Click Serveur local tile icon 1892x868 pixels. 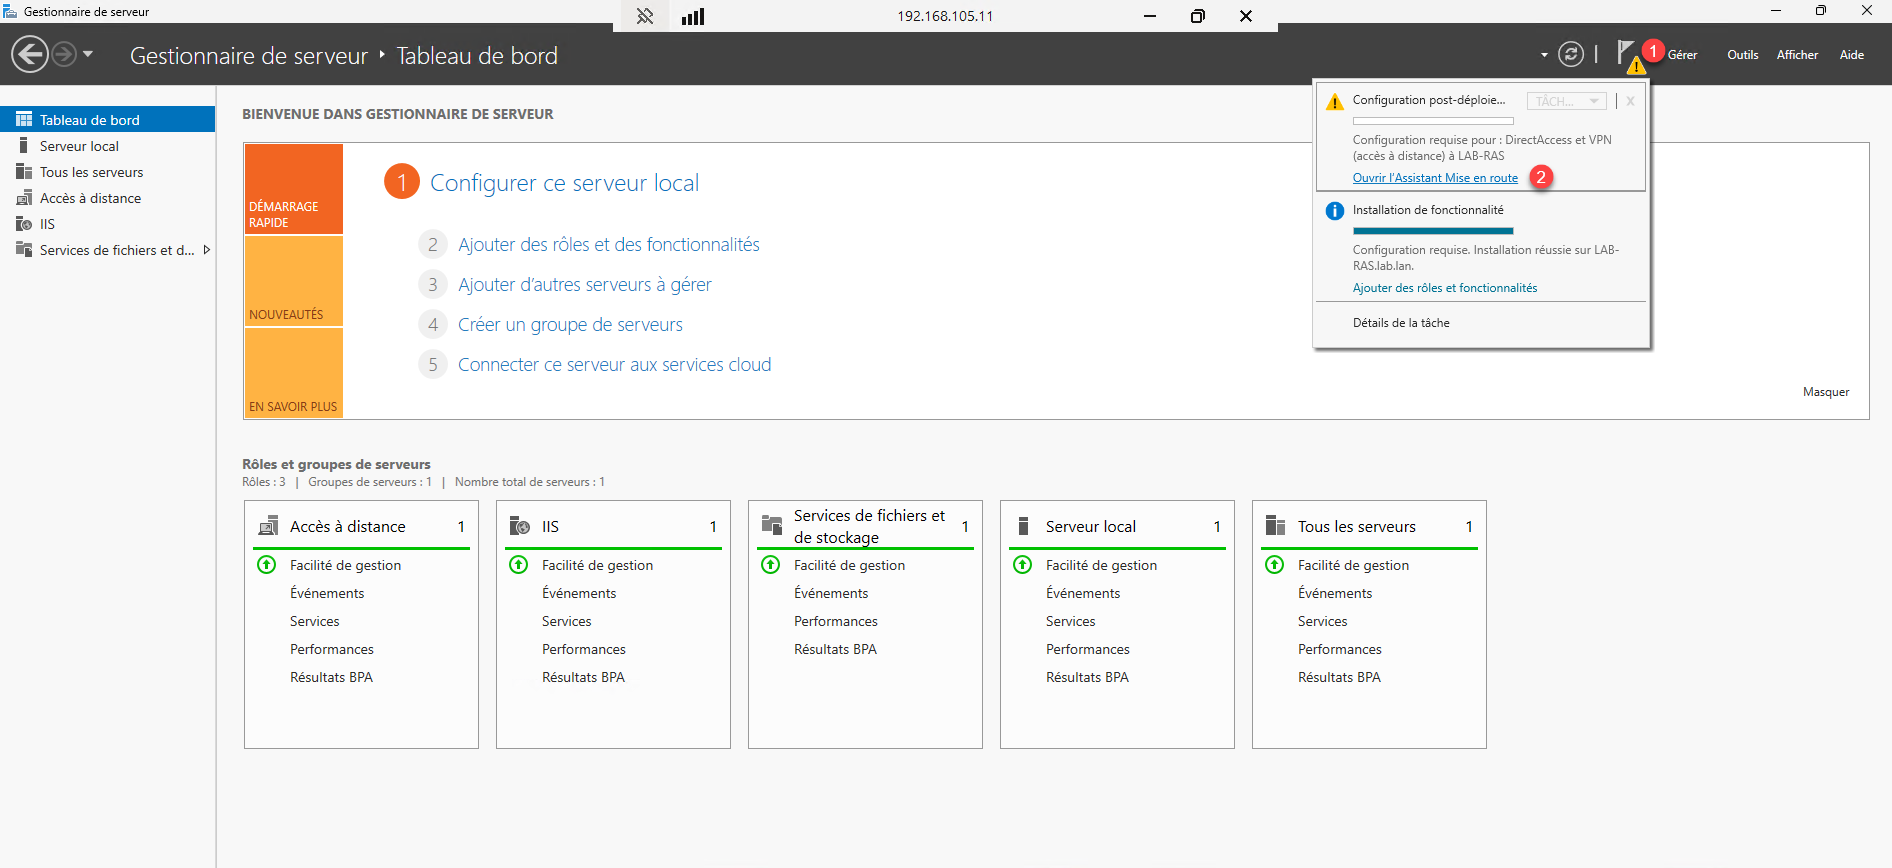point(1023,526)
